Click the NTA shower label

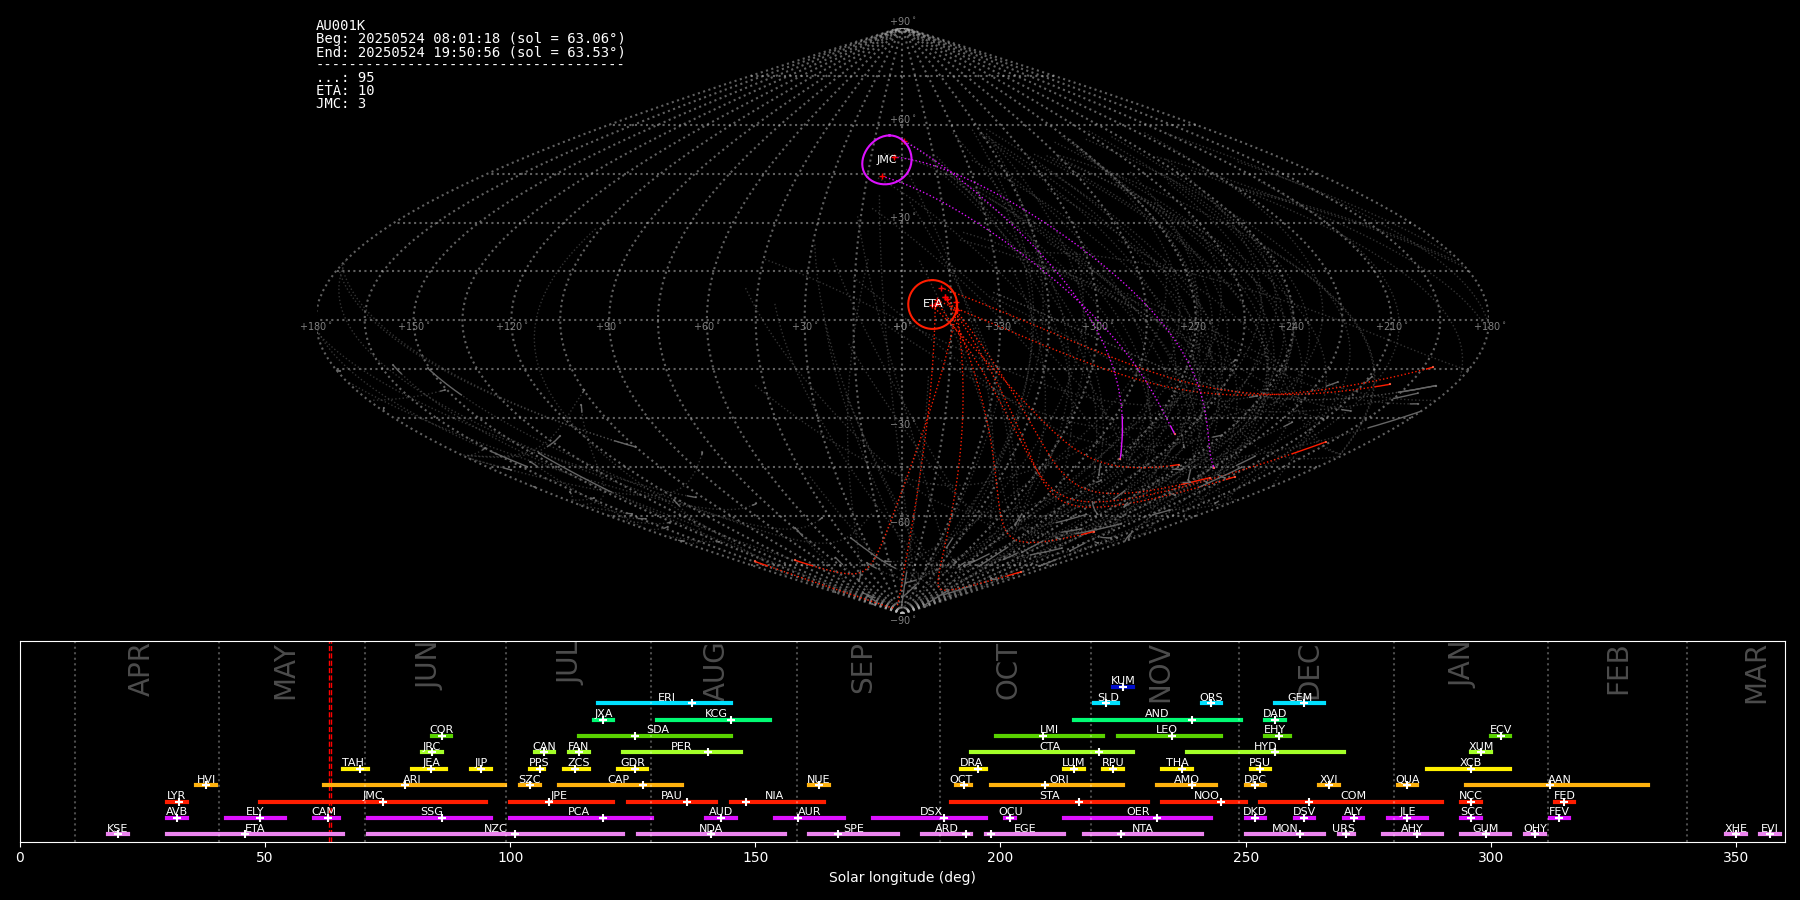(x=1142, y=829)
